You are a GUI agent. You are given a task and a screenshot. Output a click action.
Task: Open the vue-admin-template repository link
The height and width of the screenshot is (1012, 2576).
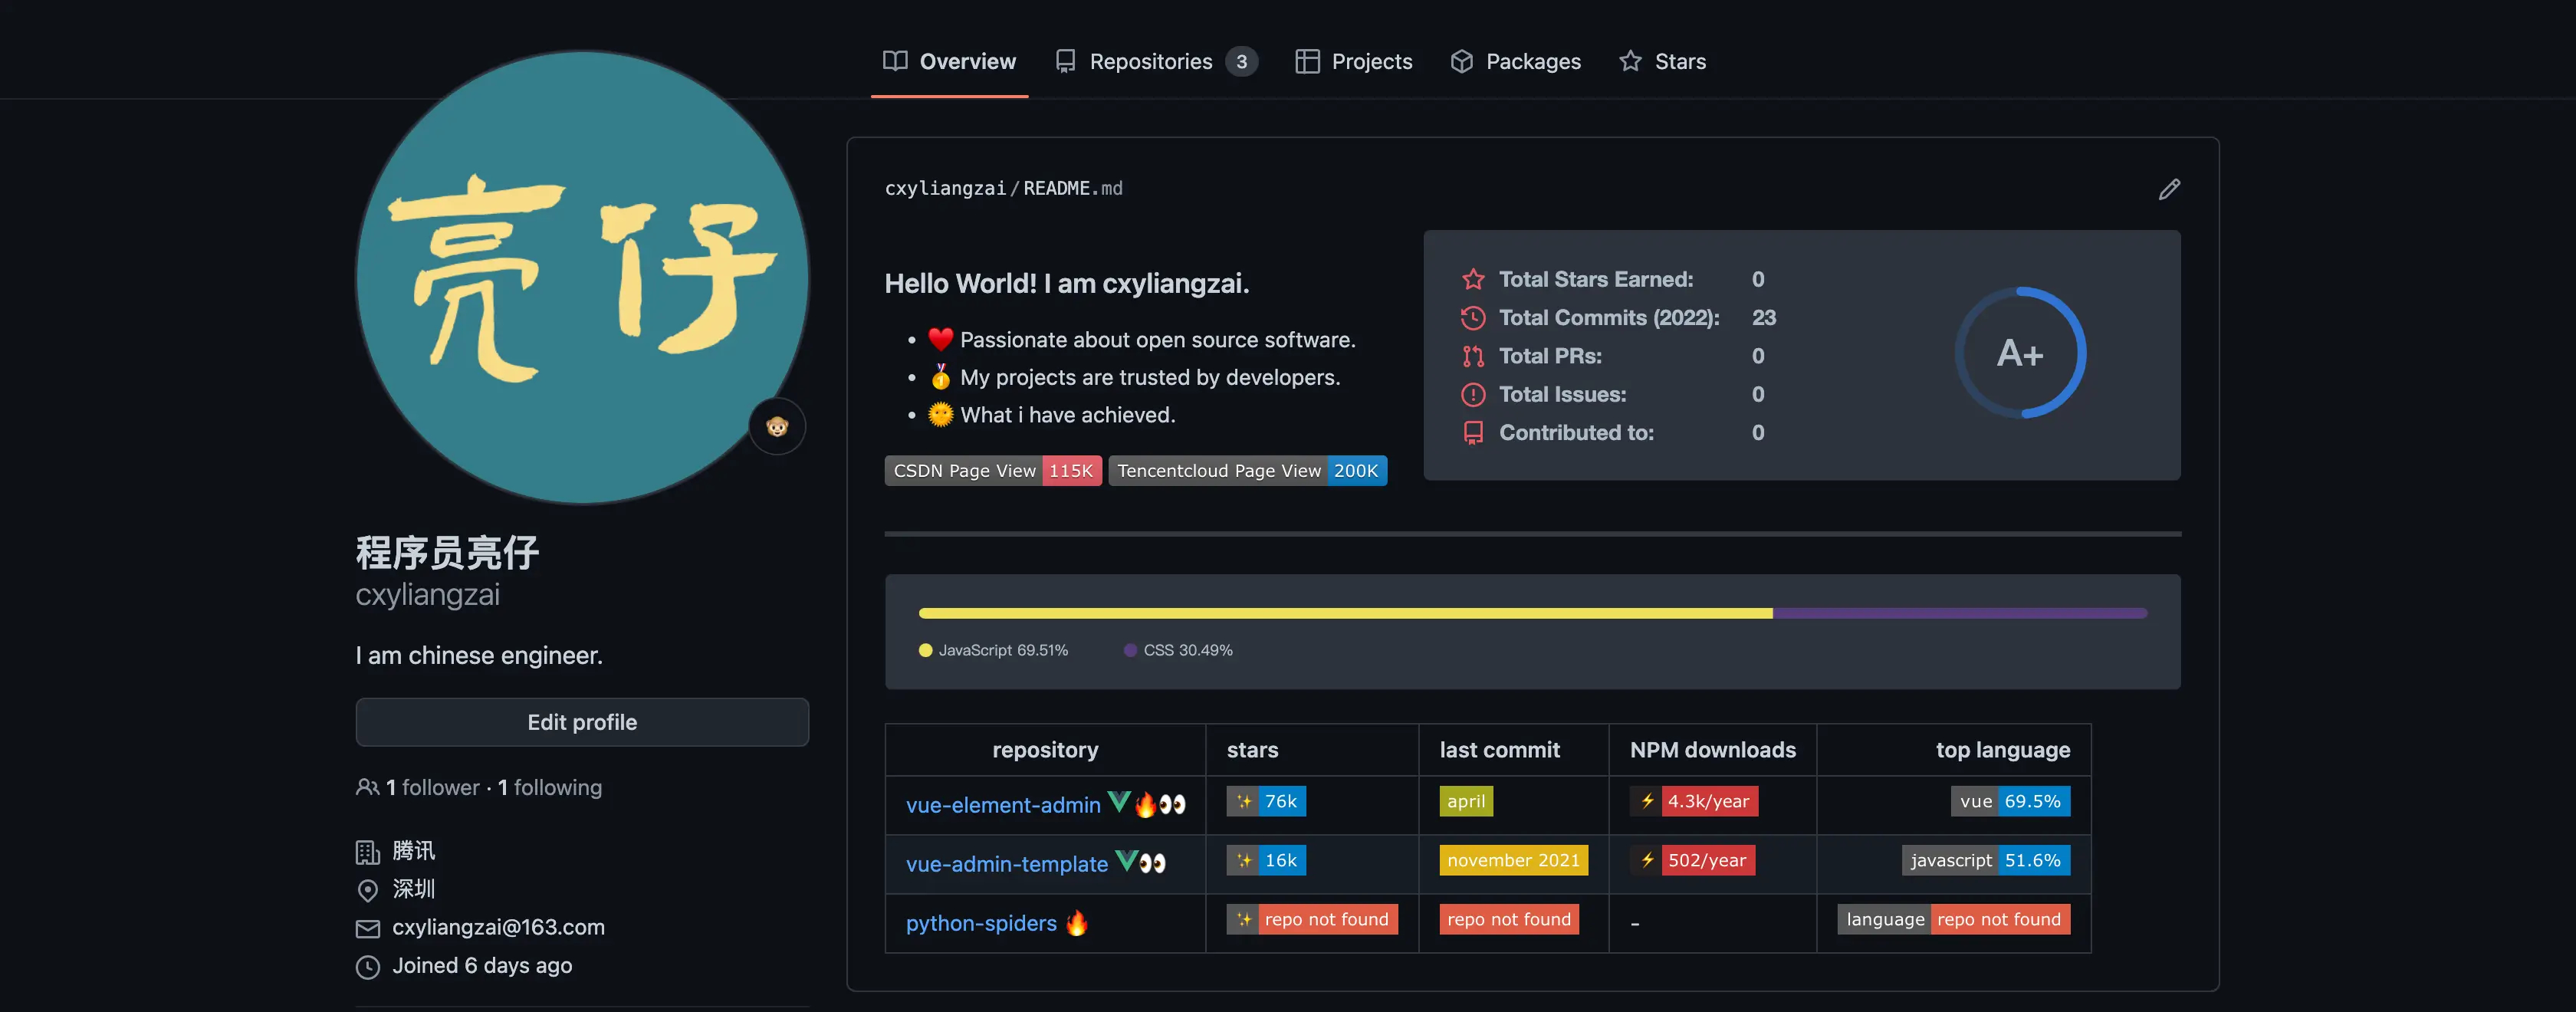click(1006, 864)
